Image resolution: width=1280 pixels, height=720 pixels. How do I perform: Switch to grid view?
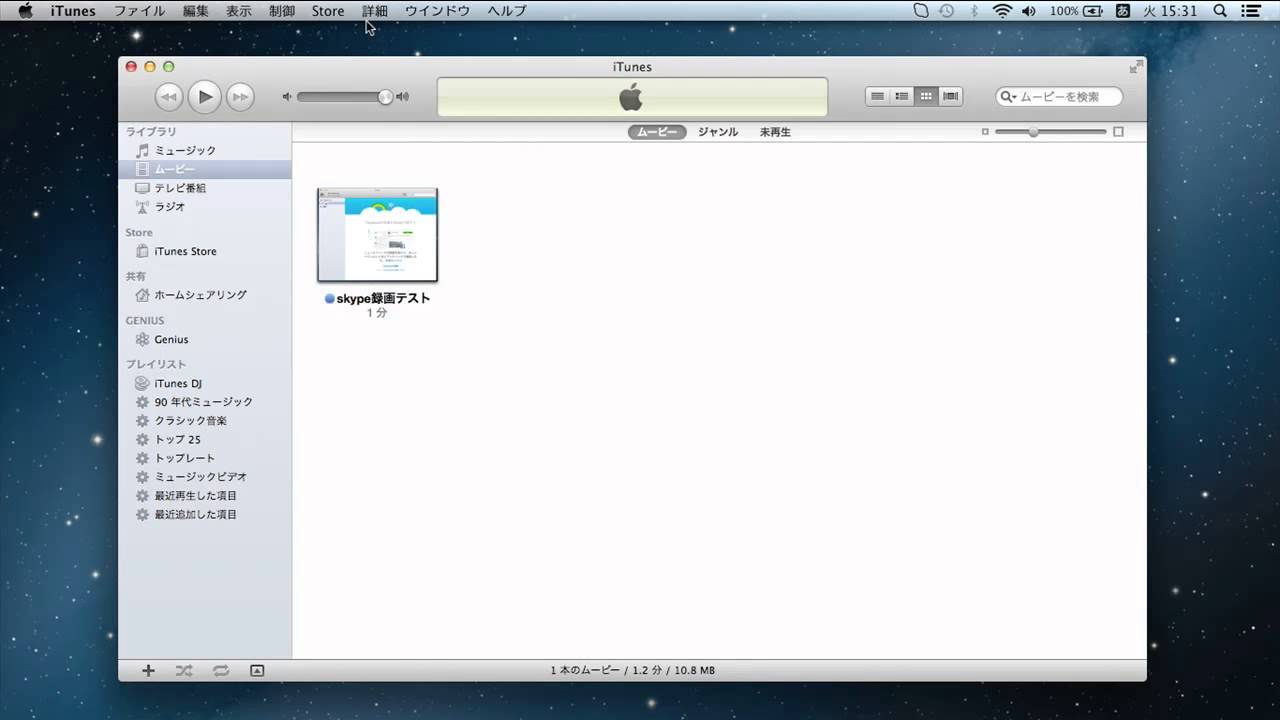point(926,96)
